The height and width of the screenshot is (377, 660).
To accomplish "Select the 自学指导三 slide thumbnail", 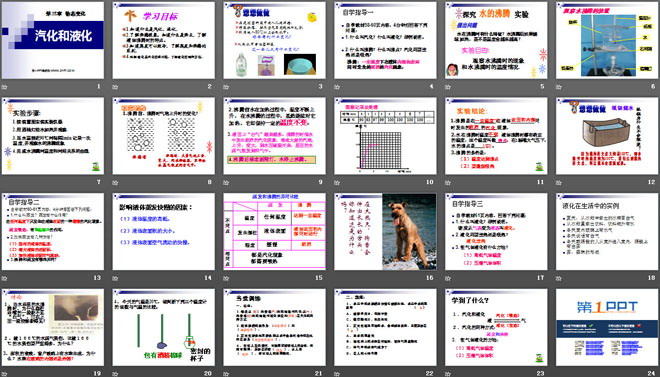I will pyautogui.click(x=496, y=231).
